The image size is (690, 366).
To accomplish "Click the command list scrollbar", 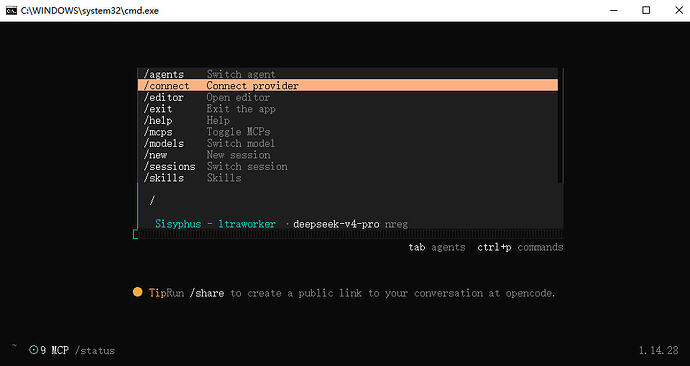I will [x=561, y=125].
